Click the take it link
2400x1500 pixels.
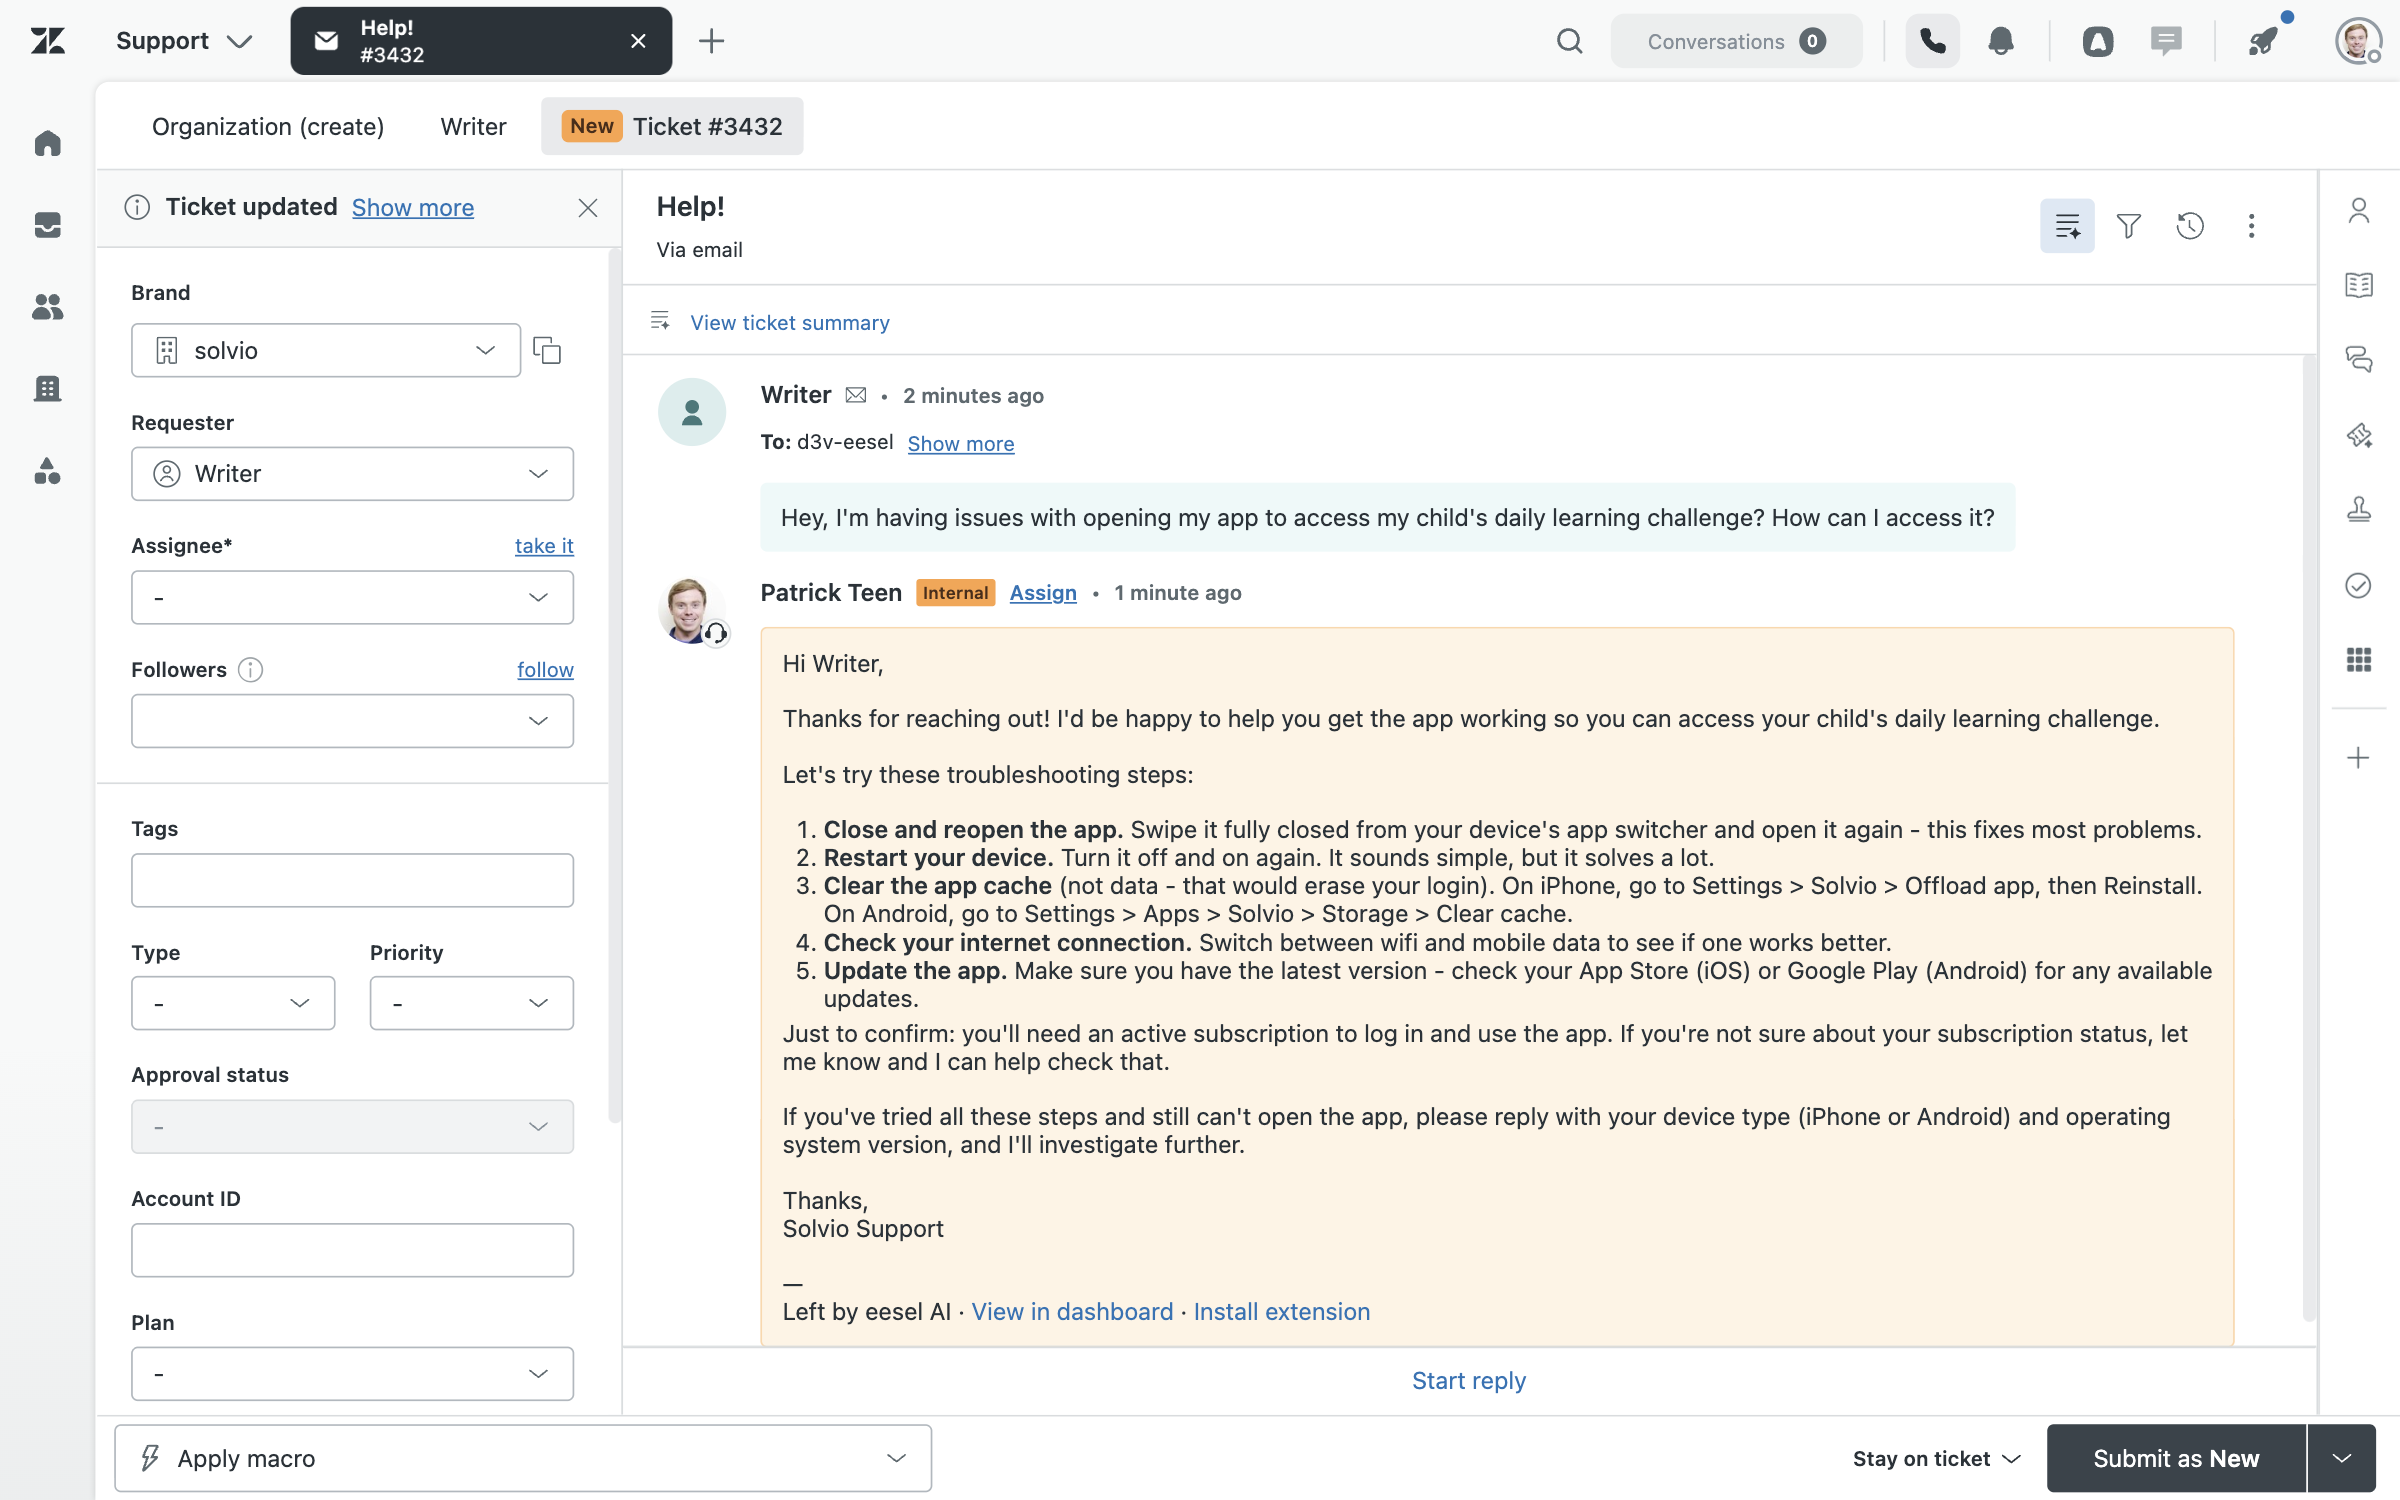(544, 546)
